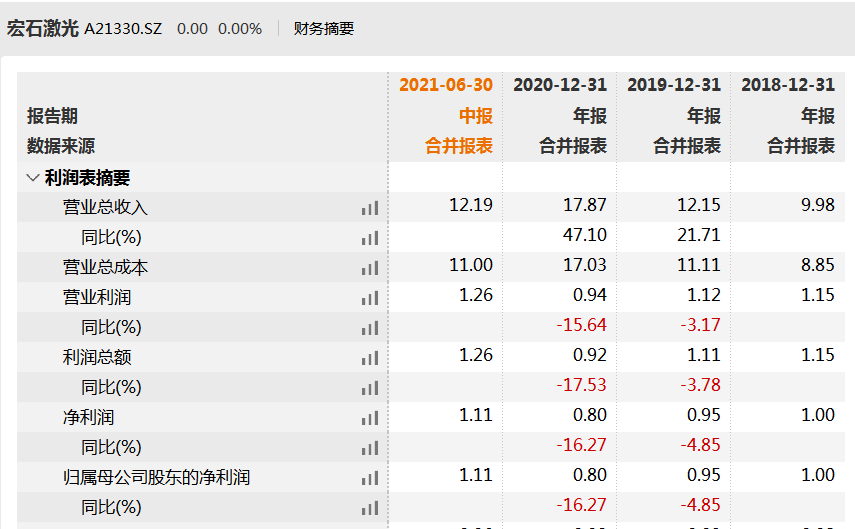Select the 净利润 row label
The width and height of the screenshot is (855, 529).
click(x=88, y=417)
